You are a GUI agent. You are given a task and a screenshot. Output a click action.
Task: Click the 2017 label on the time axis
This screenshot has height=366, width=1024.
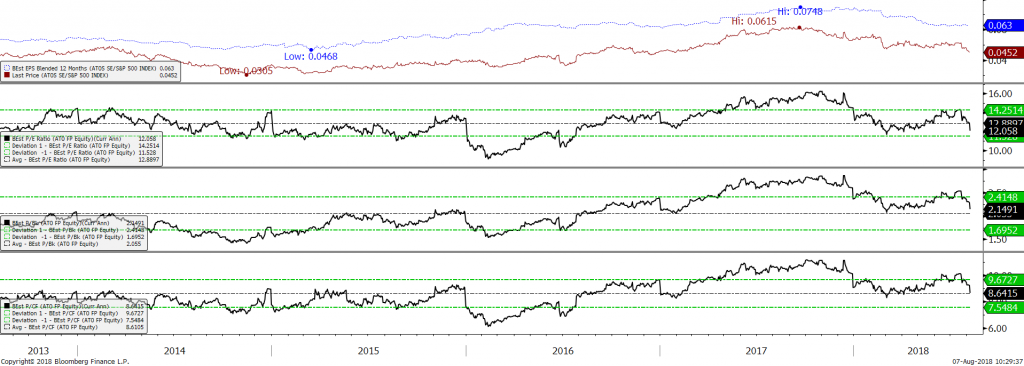click(x=756, y=351)
